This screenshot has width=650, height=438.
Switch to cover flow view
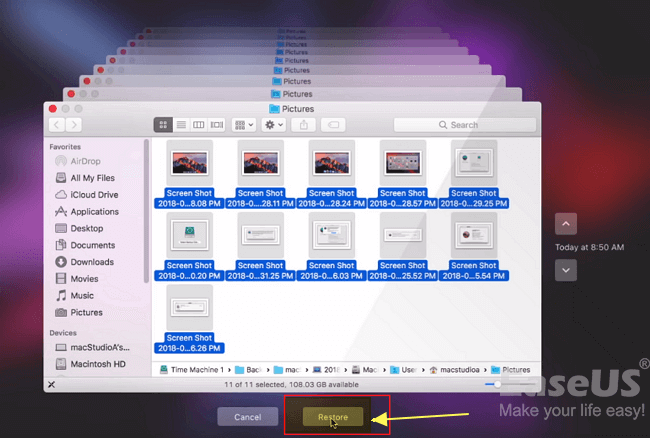click(x=216, y=125)
